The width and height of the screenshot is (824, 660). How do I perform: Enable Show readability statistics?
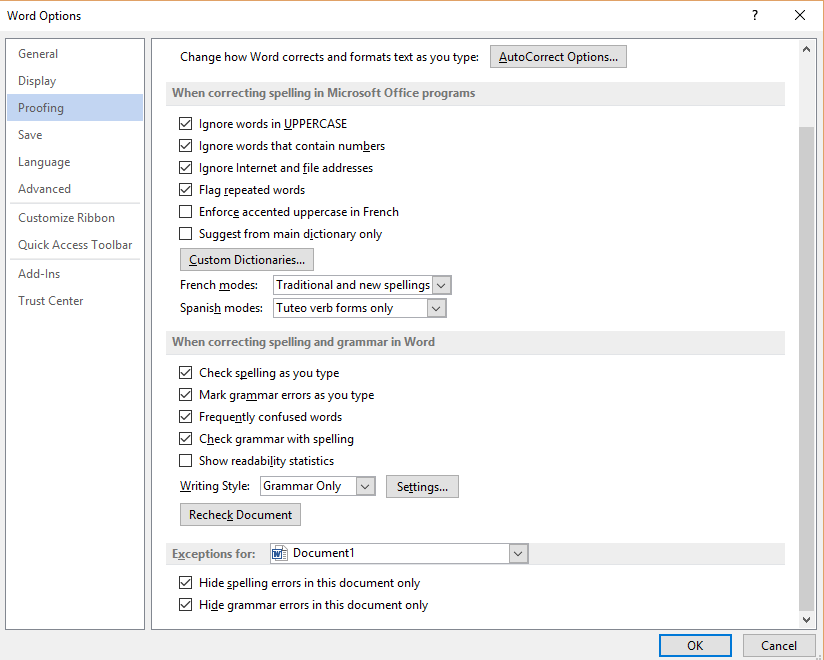(x=186, y=460)
